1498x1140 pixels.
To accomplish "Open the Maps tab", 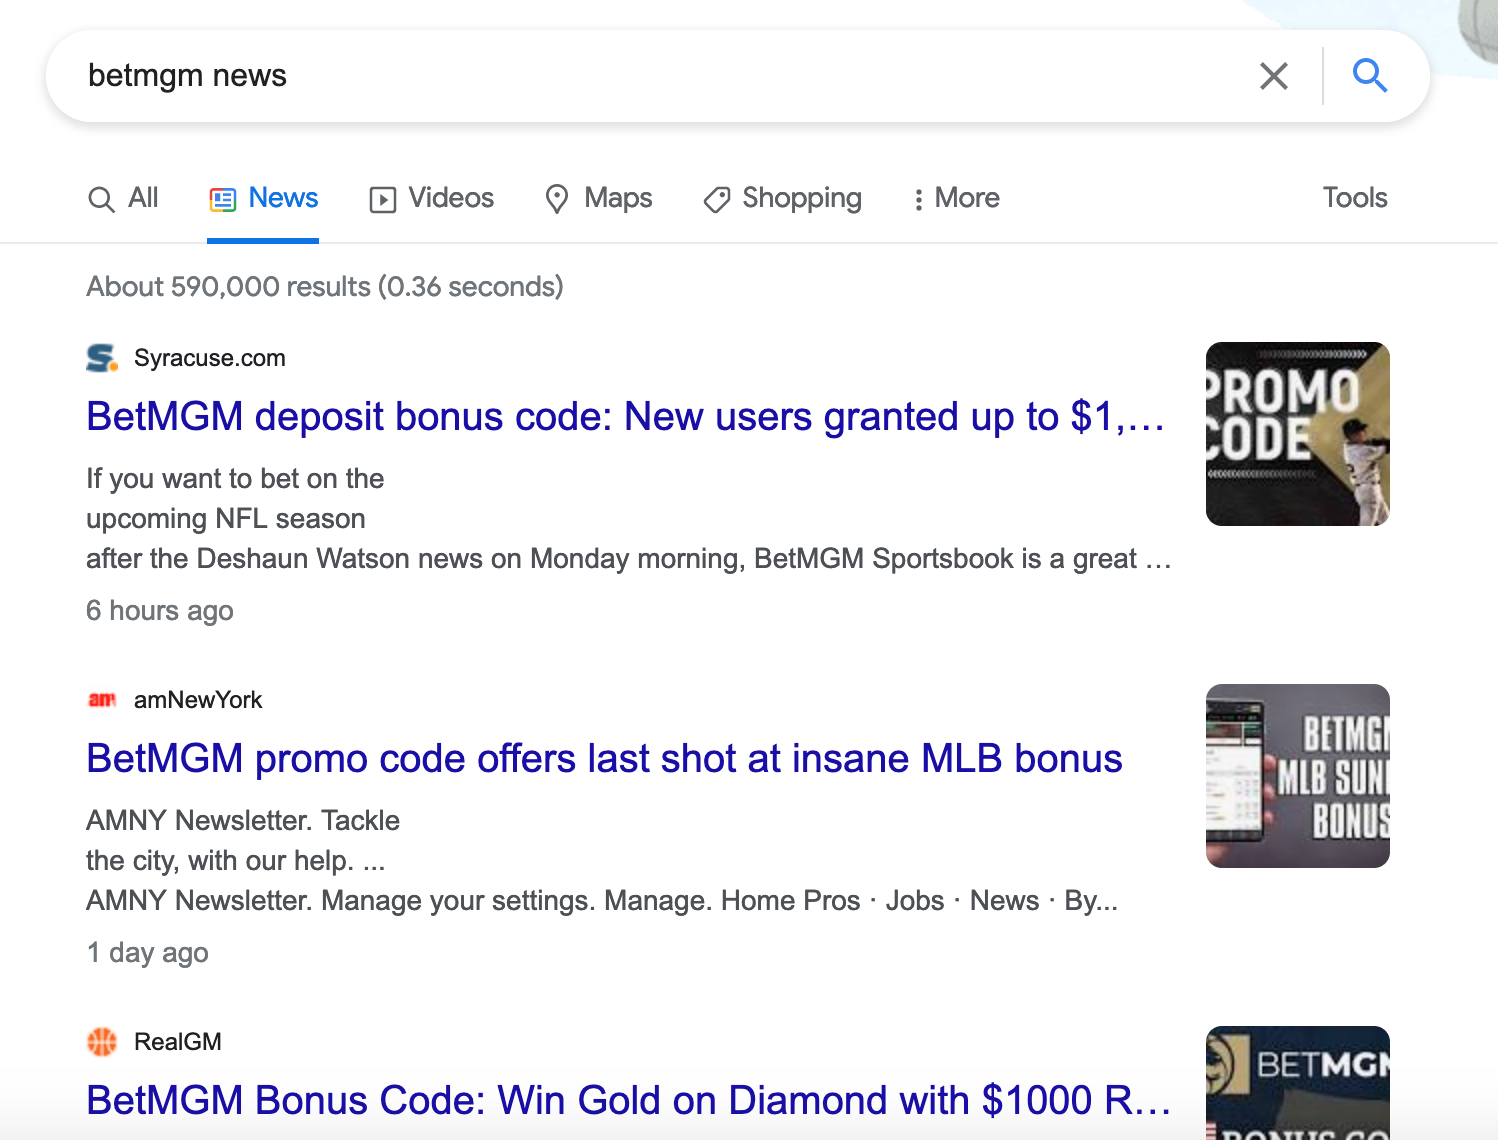I will click(x=598, y=198).
